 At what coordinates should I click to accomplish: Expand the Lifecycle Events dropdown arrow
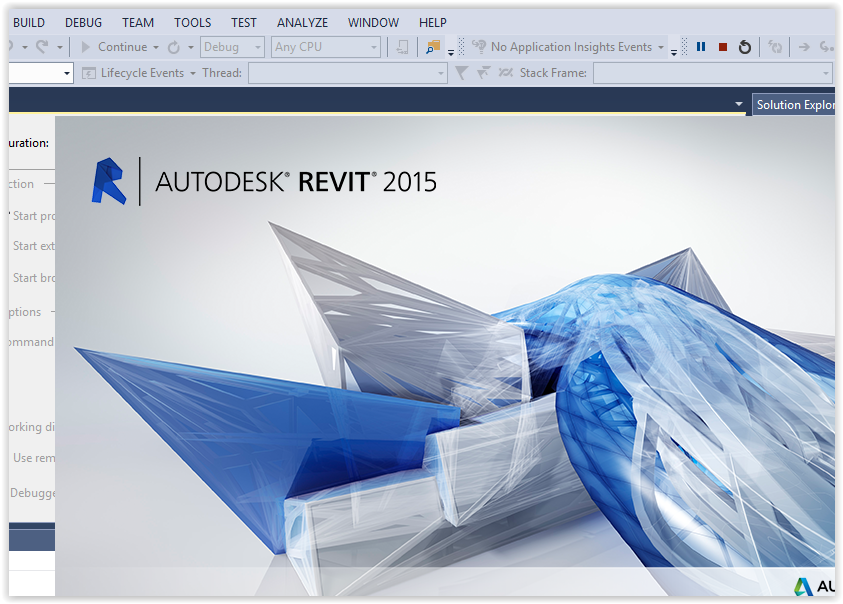pos(192,73)
